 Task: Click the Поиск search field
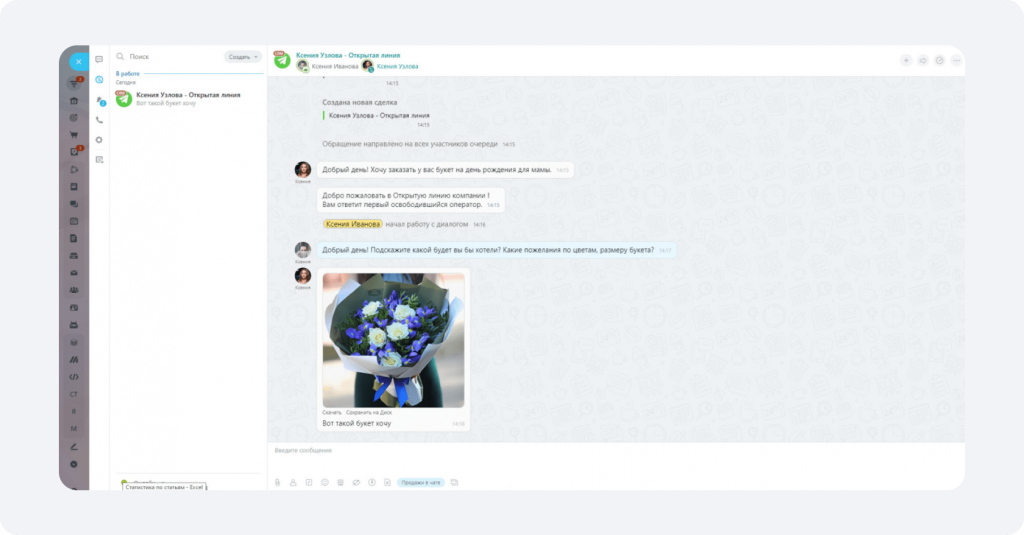[x=173, y=57]
